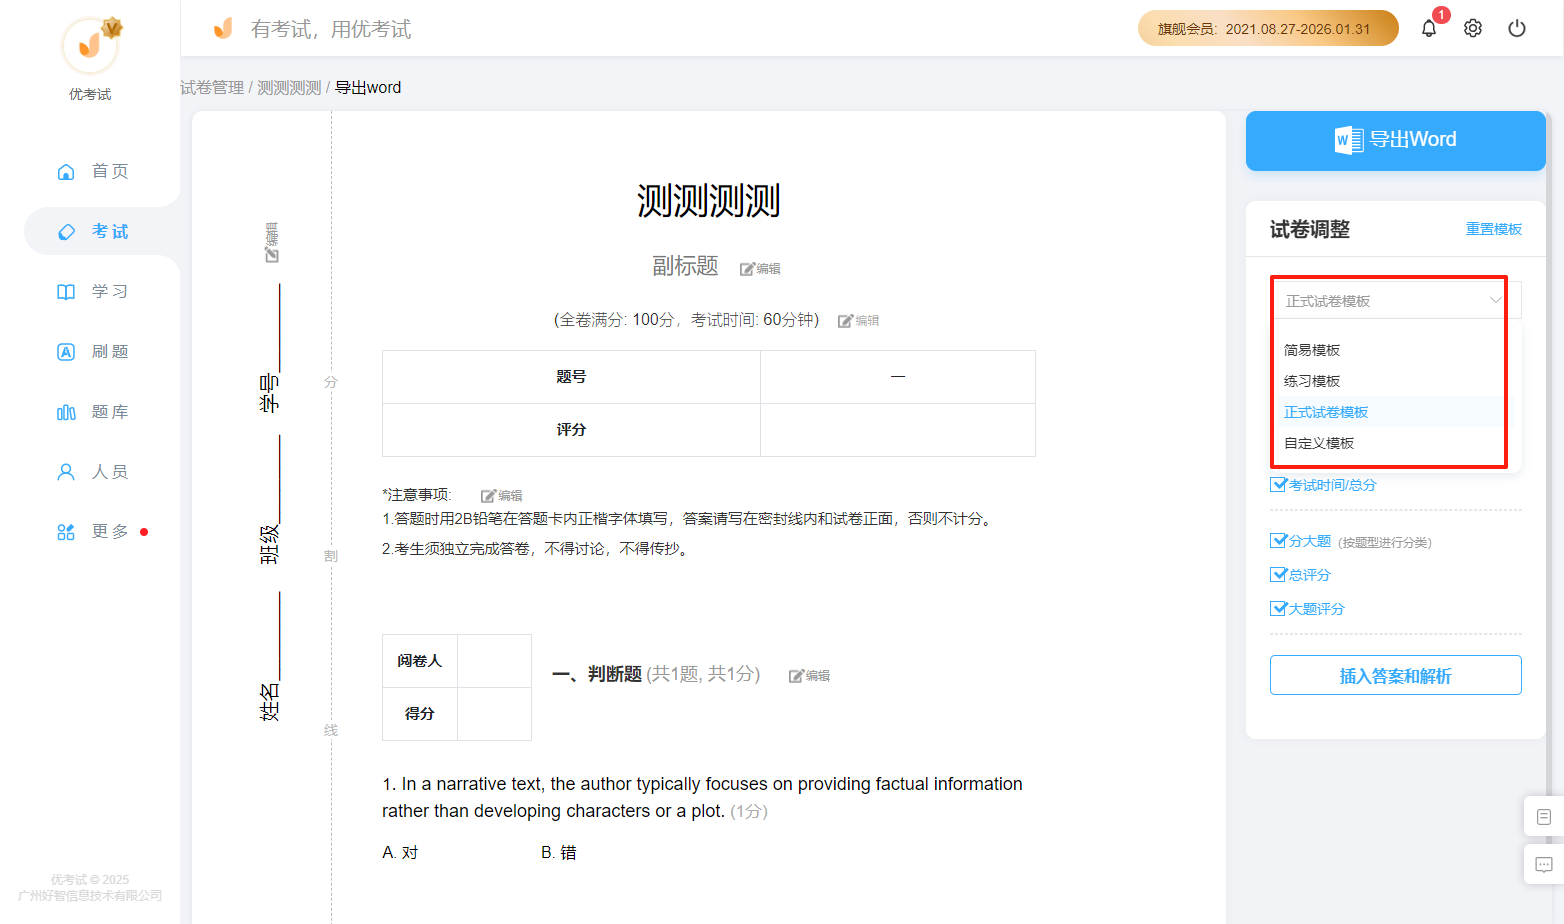Click the chart icon beside 题库
Screen dimensions: 1564x924
[66, 412]
